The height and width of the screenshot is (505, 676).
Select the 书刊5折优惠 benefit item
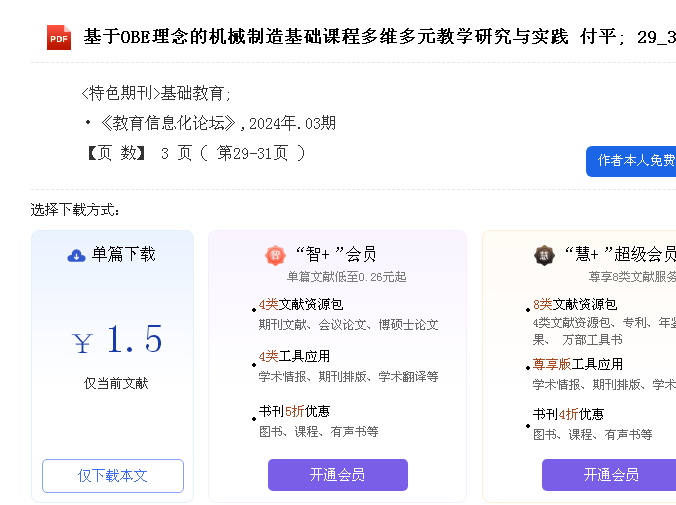(294, 411)
